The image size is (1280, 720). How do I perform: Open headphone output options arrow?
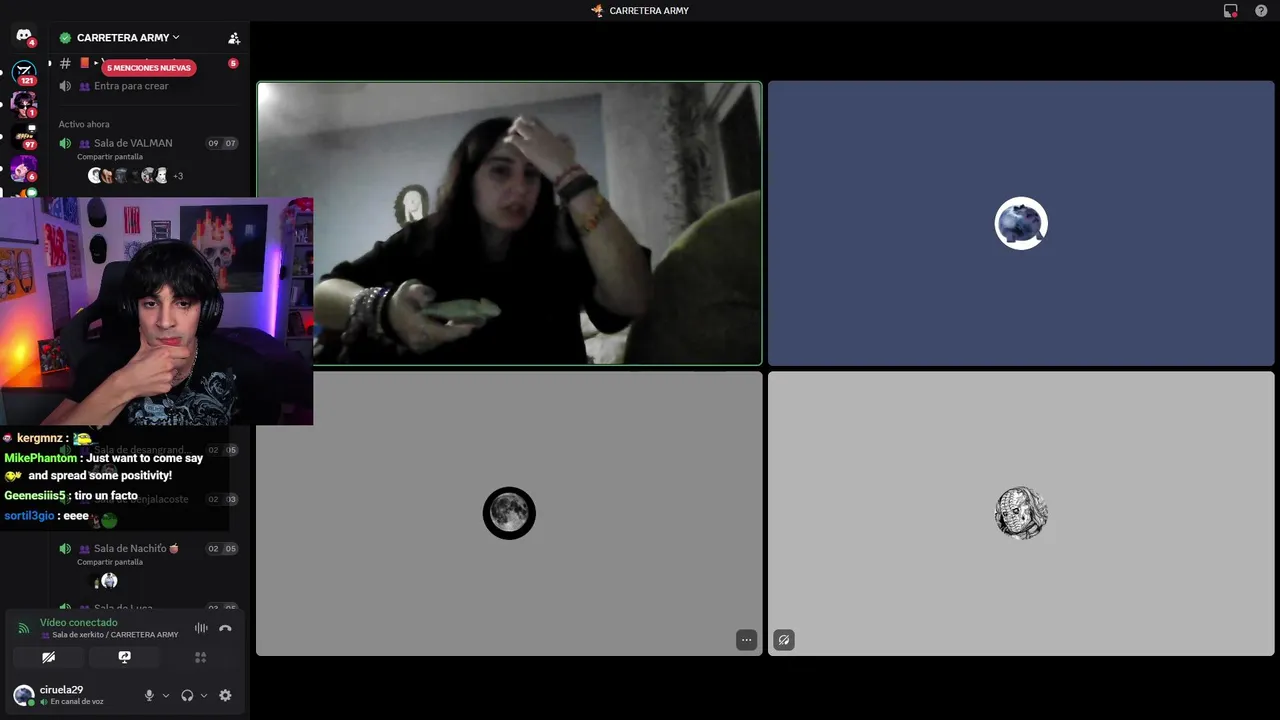pos(203,696)
